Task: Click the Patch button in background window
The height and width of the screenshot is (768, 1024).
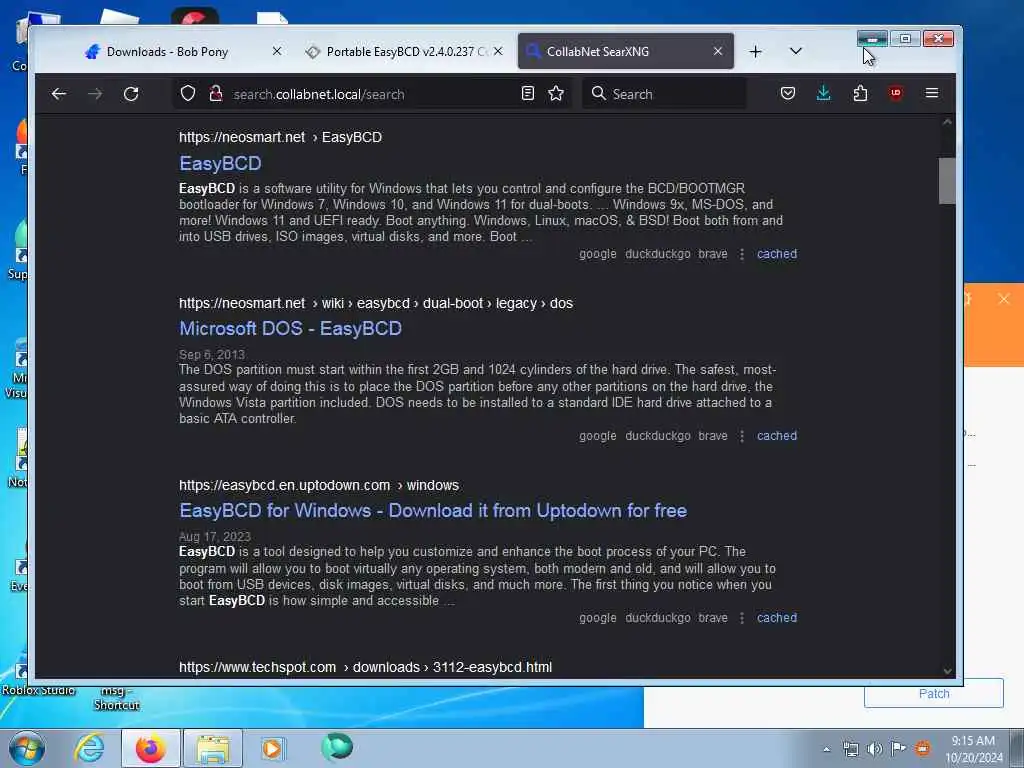Action: click(x=934, y=694)
